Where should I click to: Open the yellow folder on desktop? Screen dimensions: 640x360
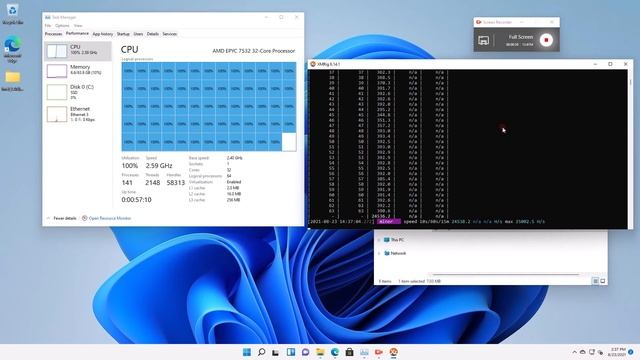tap(12, 81)
